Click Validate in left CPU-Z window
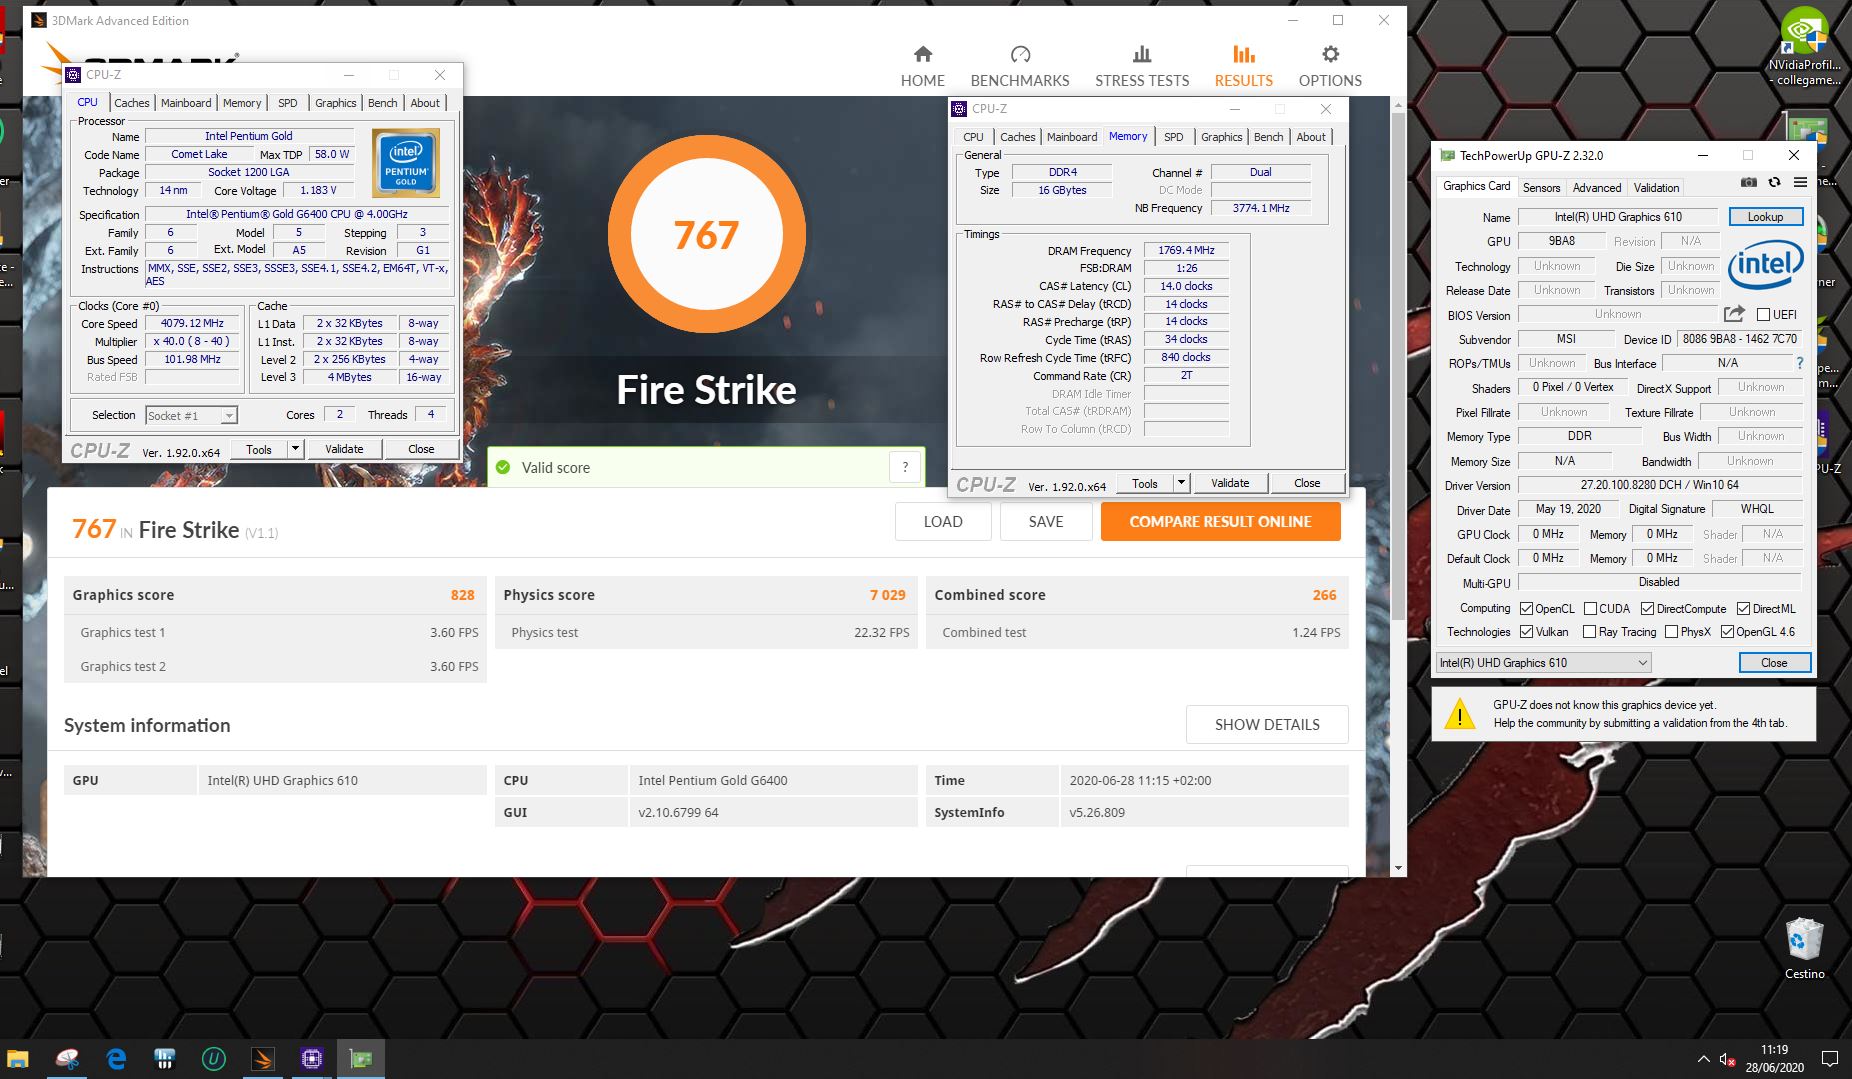Image resolution: width=1852 pixels, height=1079 pixels. click(x=344, y=449)
